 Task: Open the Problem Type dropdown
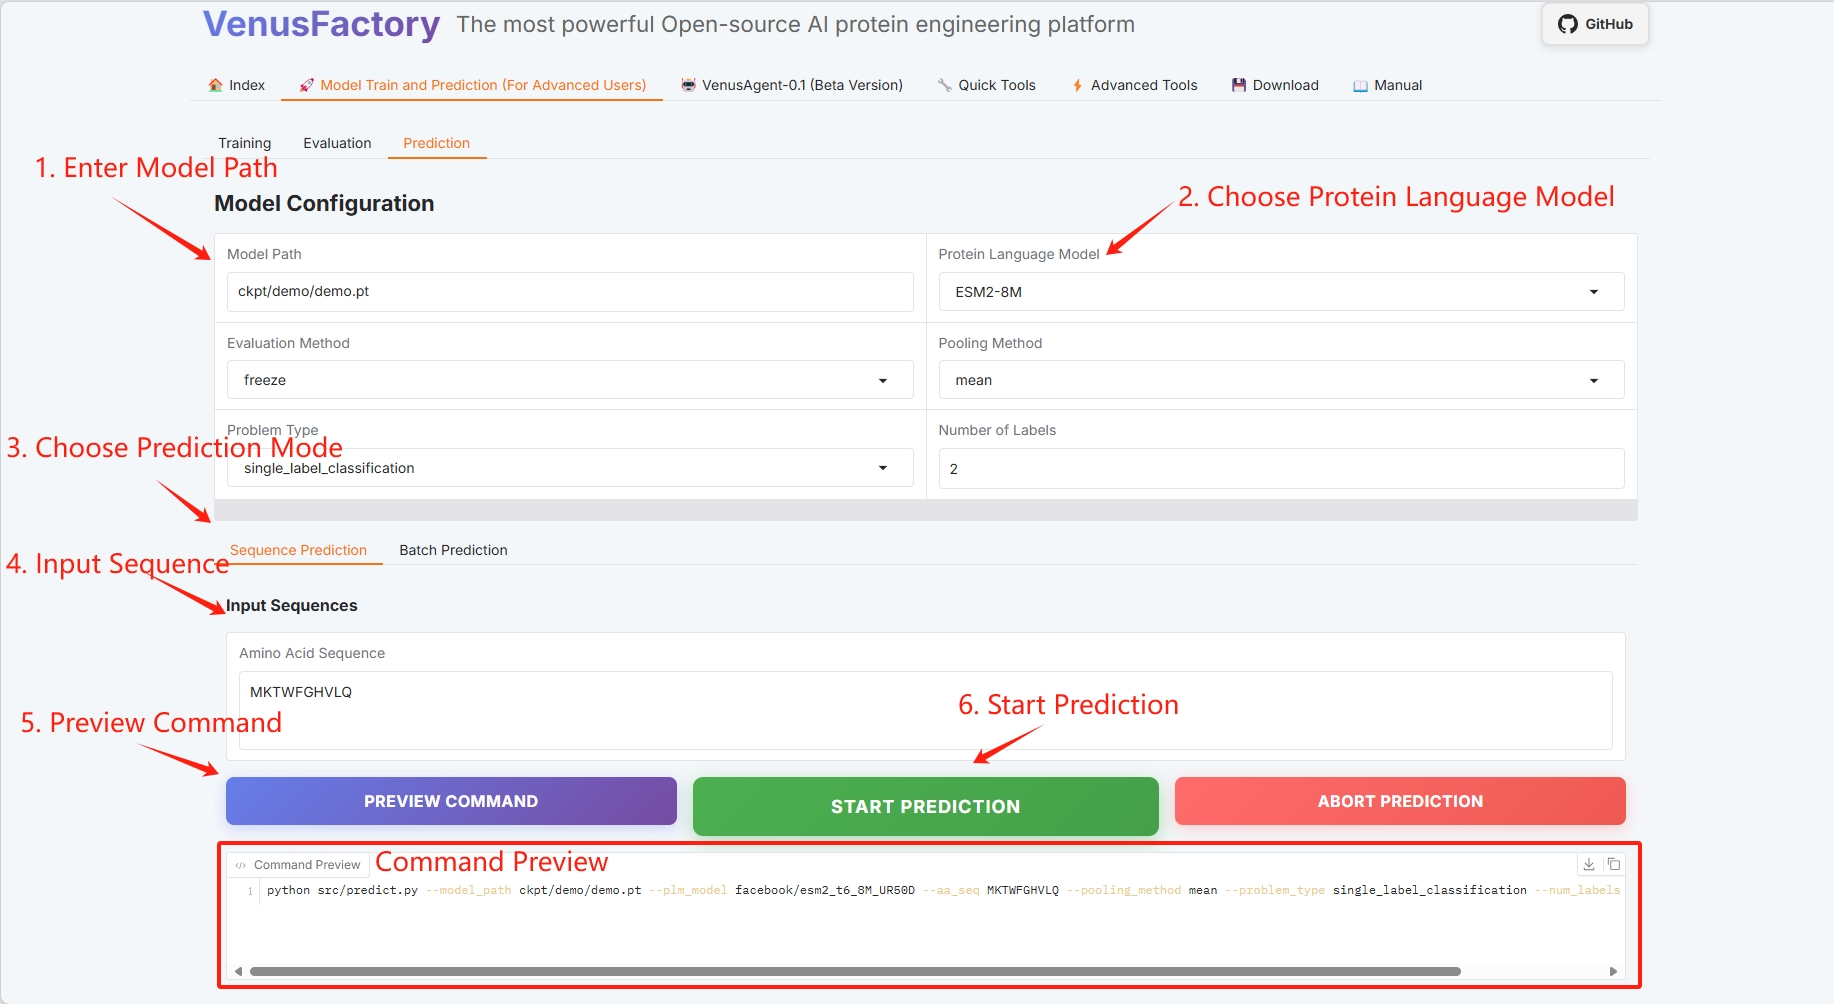point(569,468)
